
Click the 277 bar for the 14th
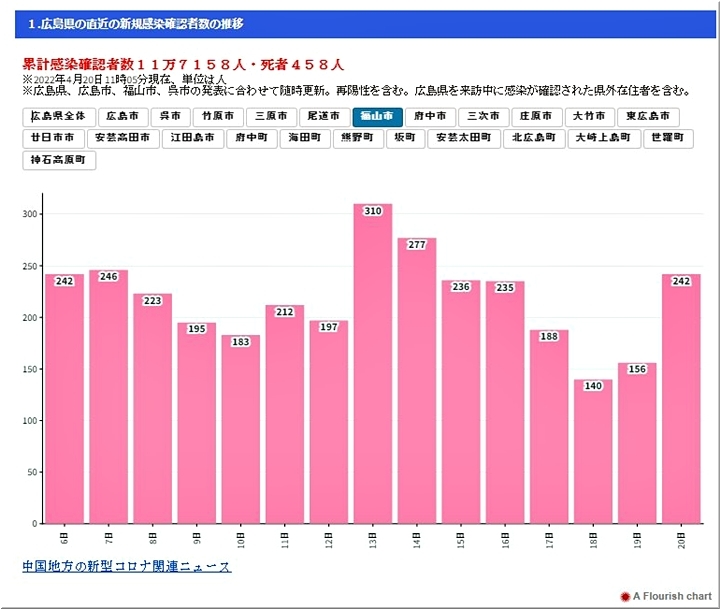pos(416,380)
